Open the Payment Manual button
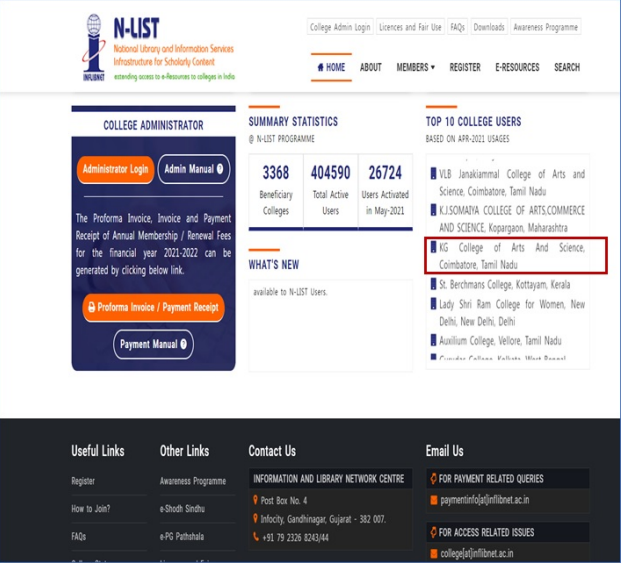622x565 pixels. tap(154, 344)
